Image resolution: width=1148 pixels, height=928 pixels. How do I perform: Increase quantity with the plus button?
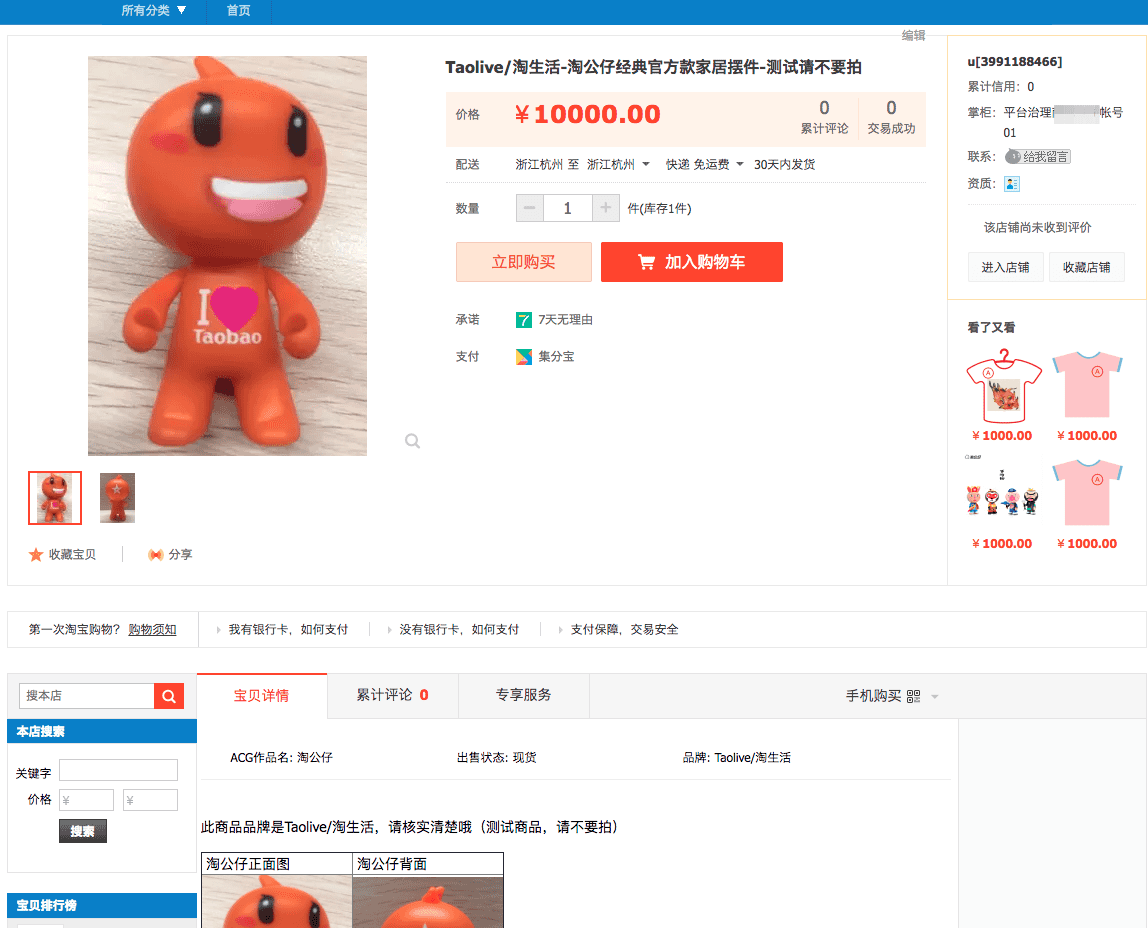coord(605,208)
